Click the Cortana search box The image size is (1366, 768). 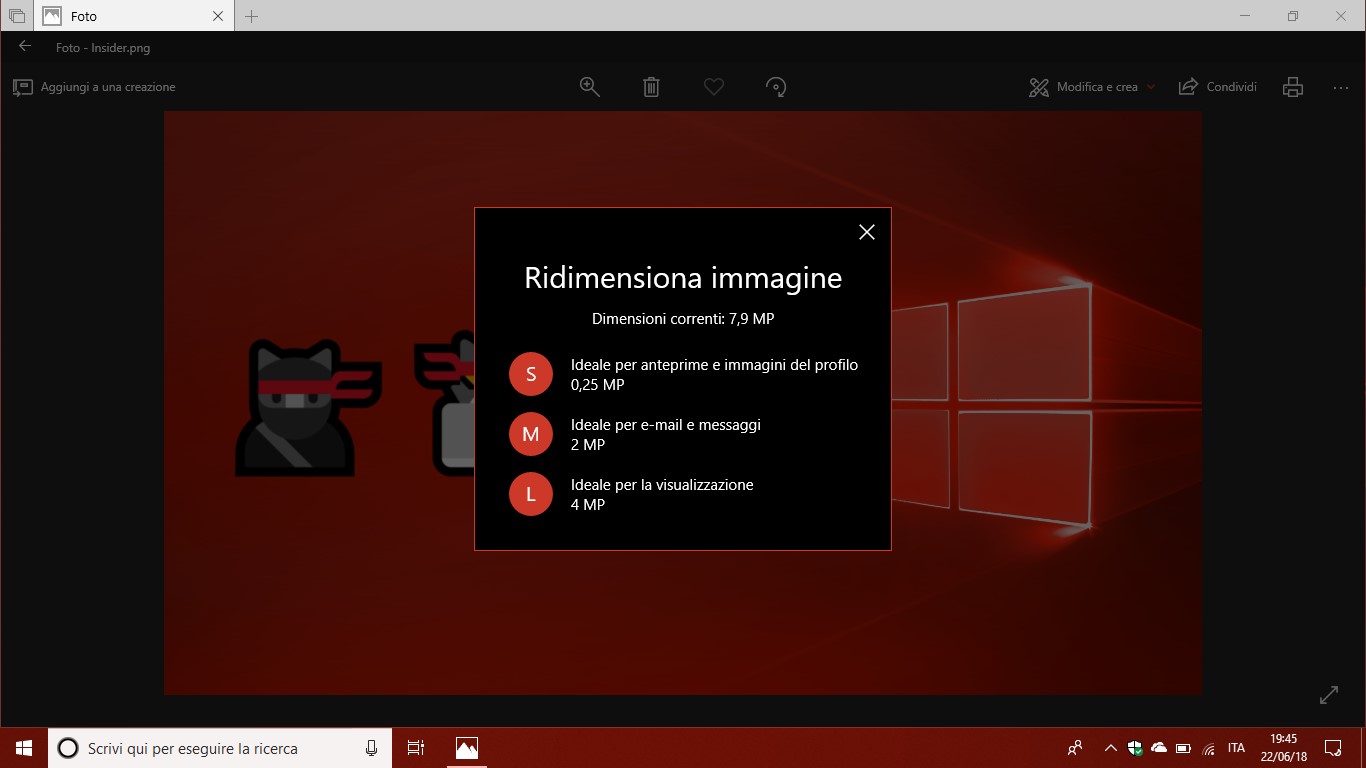point(220,748)
